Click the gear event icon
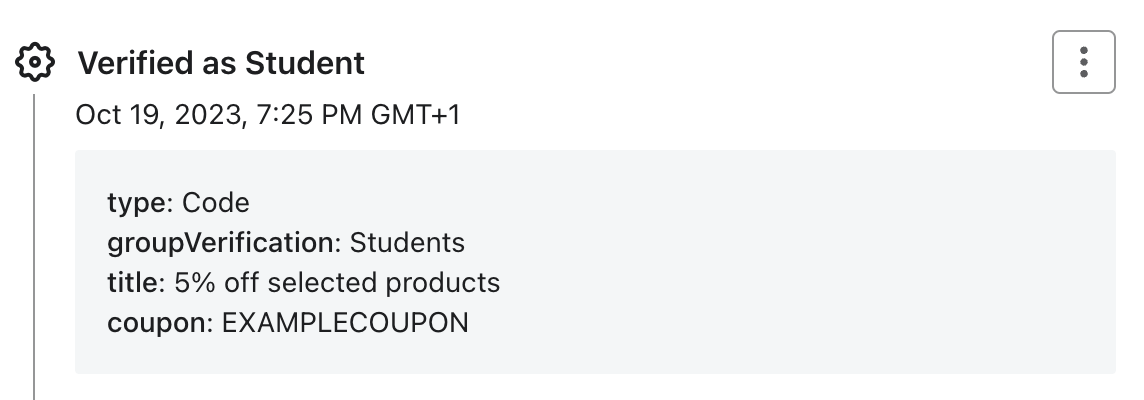 coord(34,62)
